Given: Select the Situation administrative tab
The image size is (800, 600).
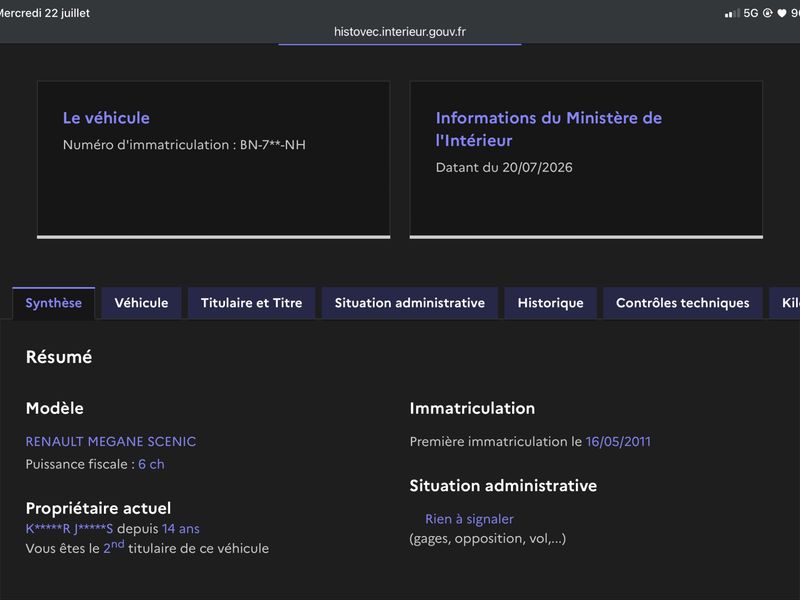Looking at the screenshot, I should coord(410,303).
